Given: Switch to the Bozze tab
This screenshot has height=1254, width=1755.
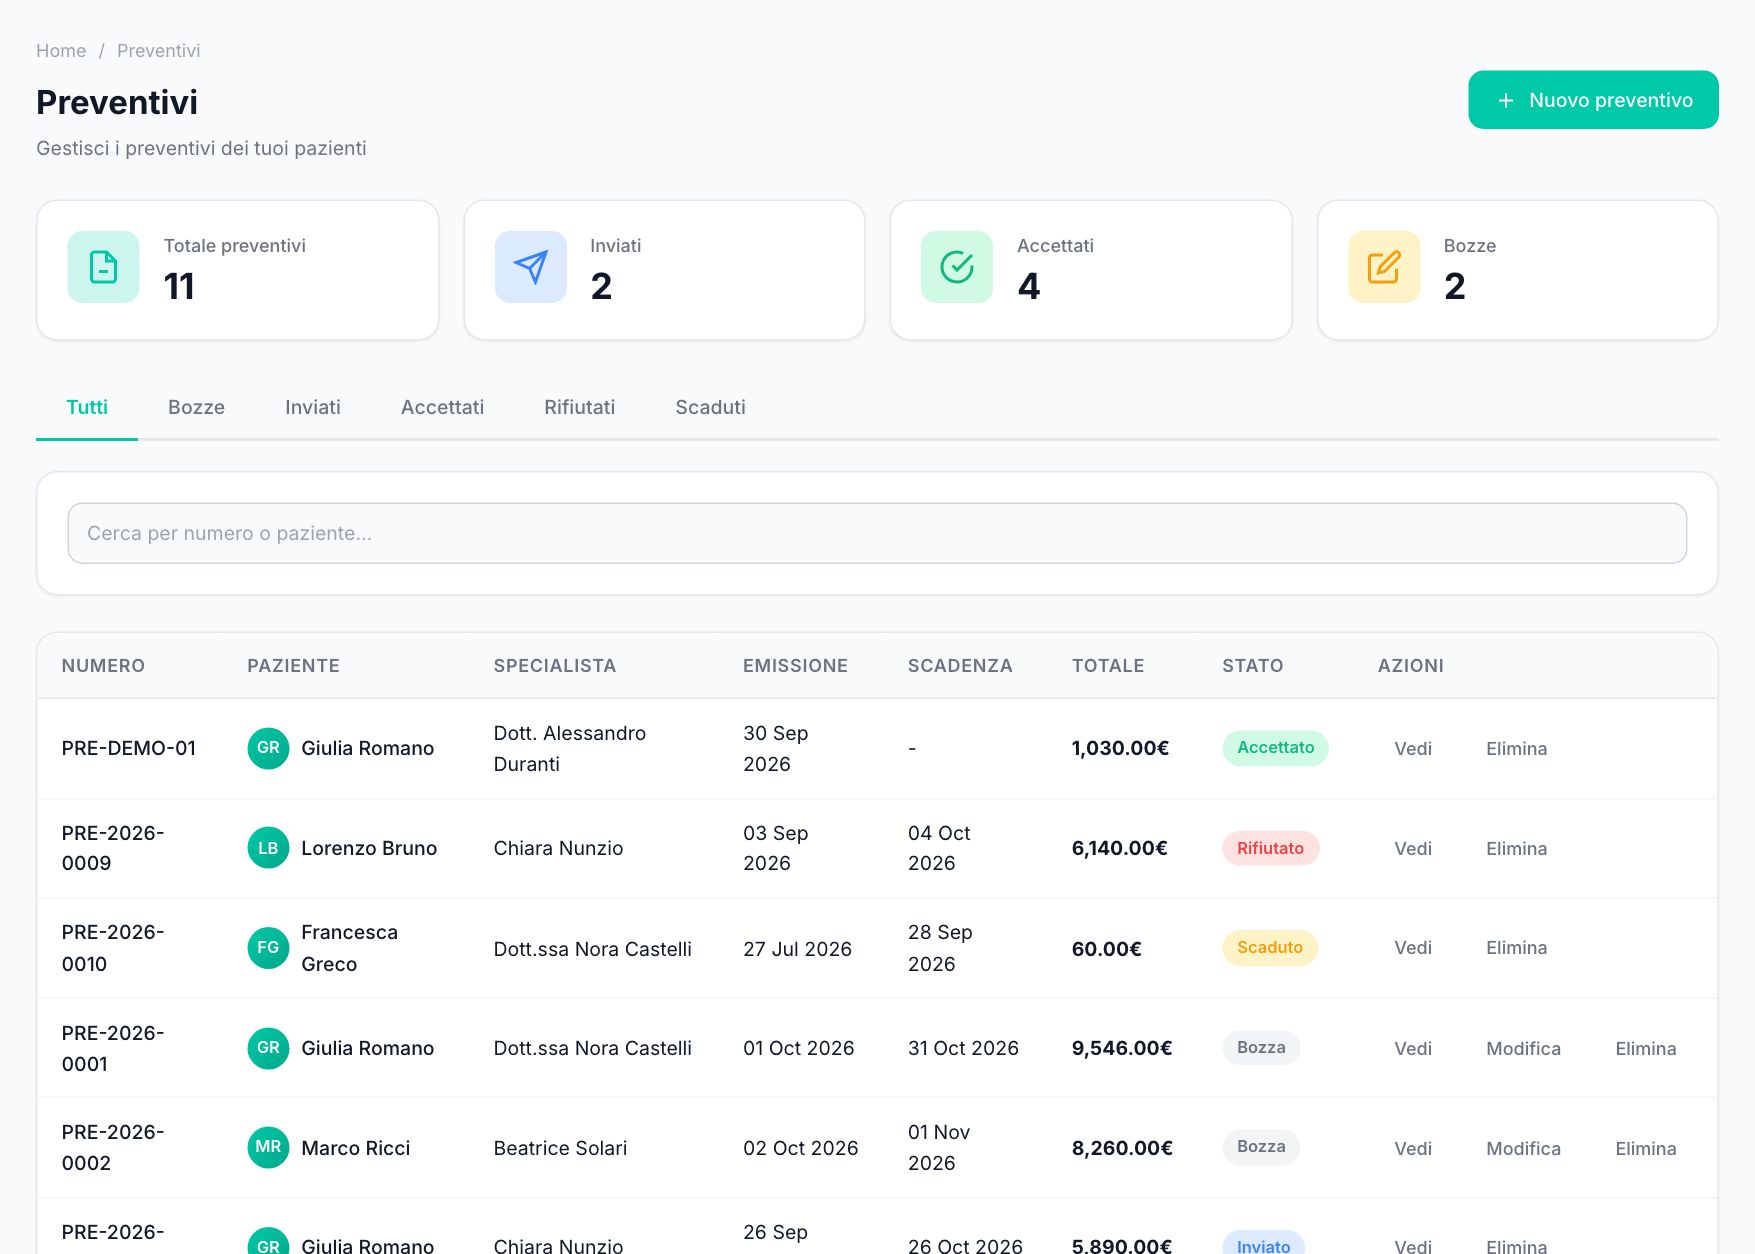Looking at the screenshot, I should (196, 407).
